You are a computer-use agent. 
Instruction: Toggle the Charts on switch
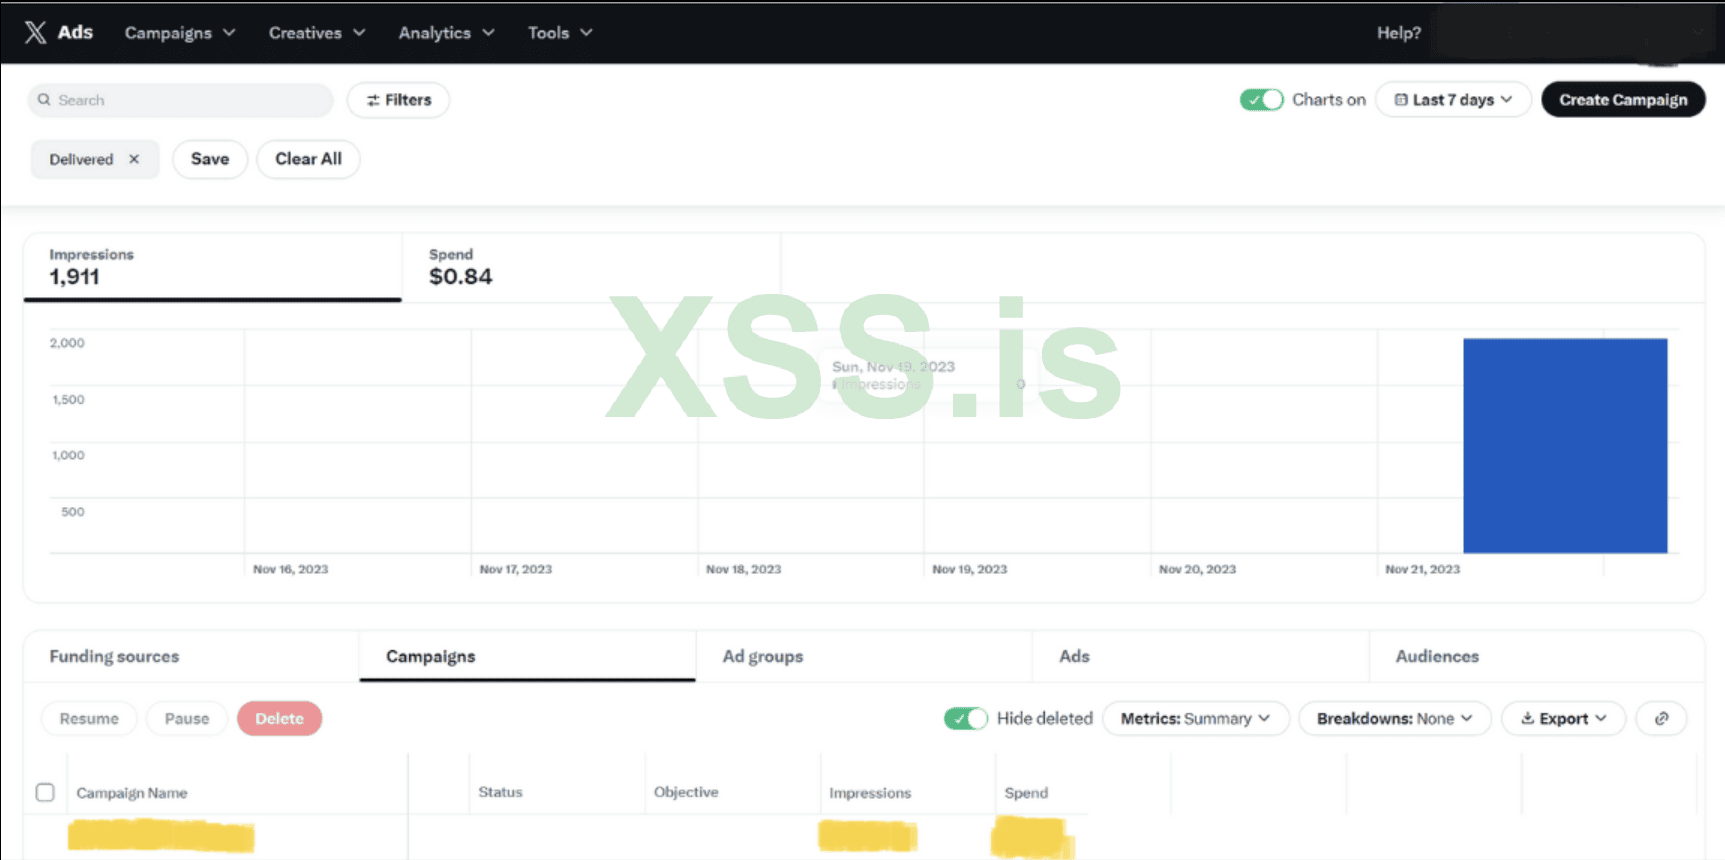1261,100
